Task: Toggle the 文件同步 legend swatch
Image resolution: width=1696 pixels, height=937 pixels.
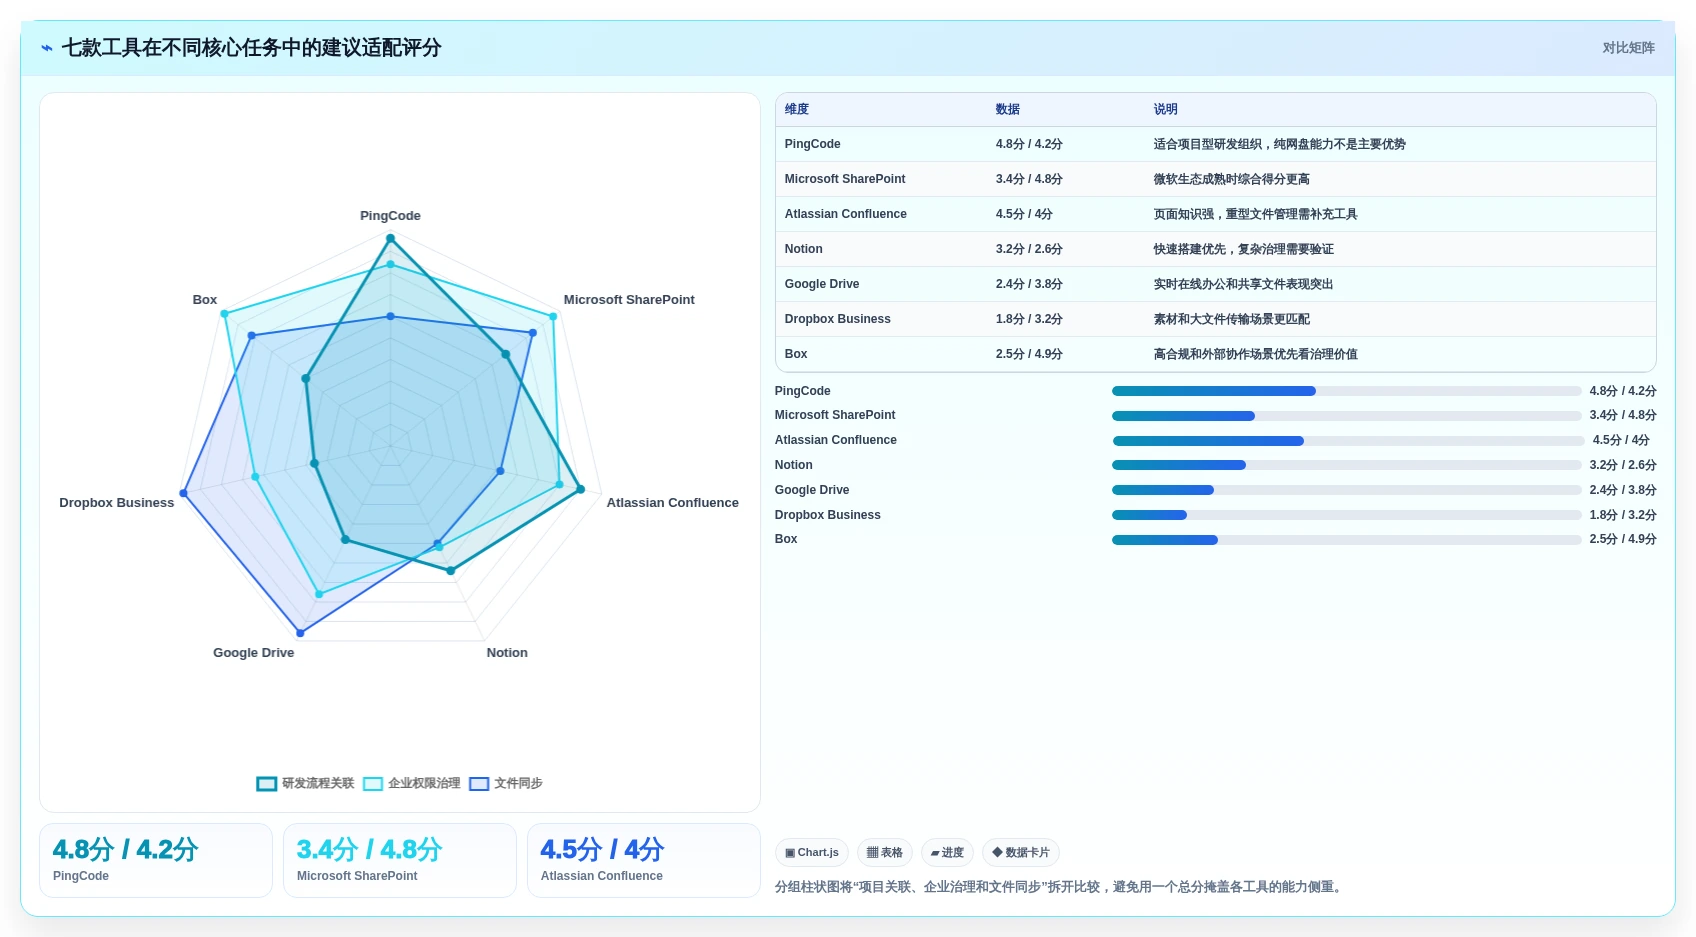Action: point(479,784)
